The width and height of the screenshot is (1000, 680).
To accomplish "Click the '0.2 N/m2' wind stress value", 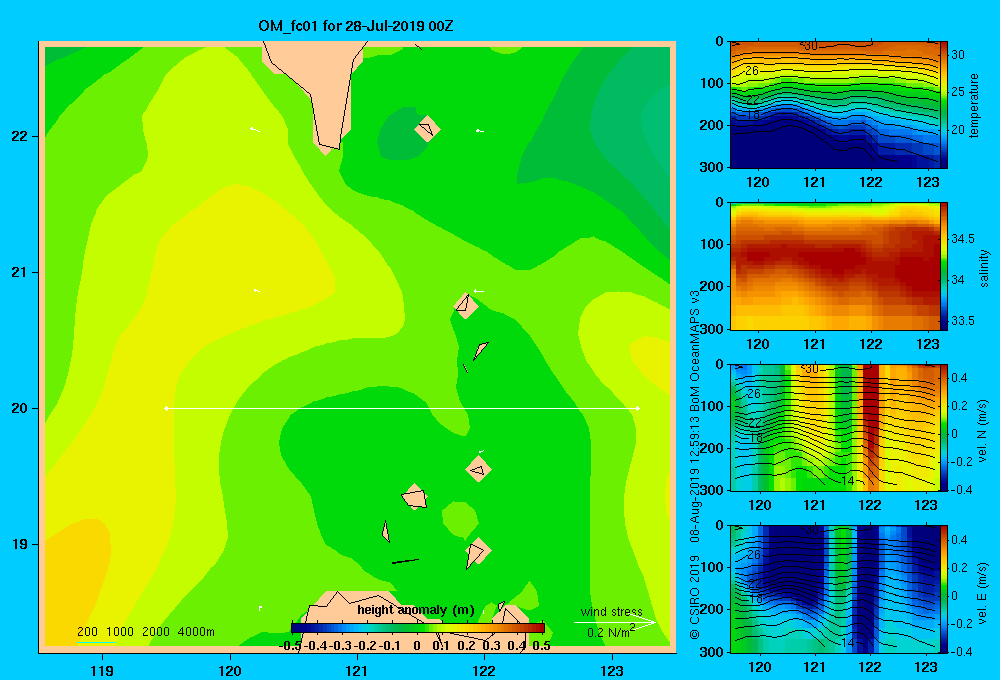I will pyautogui.click(x=610, y=632).
